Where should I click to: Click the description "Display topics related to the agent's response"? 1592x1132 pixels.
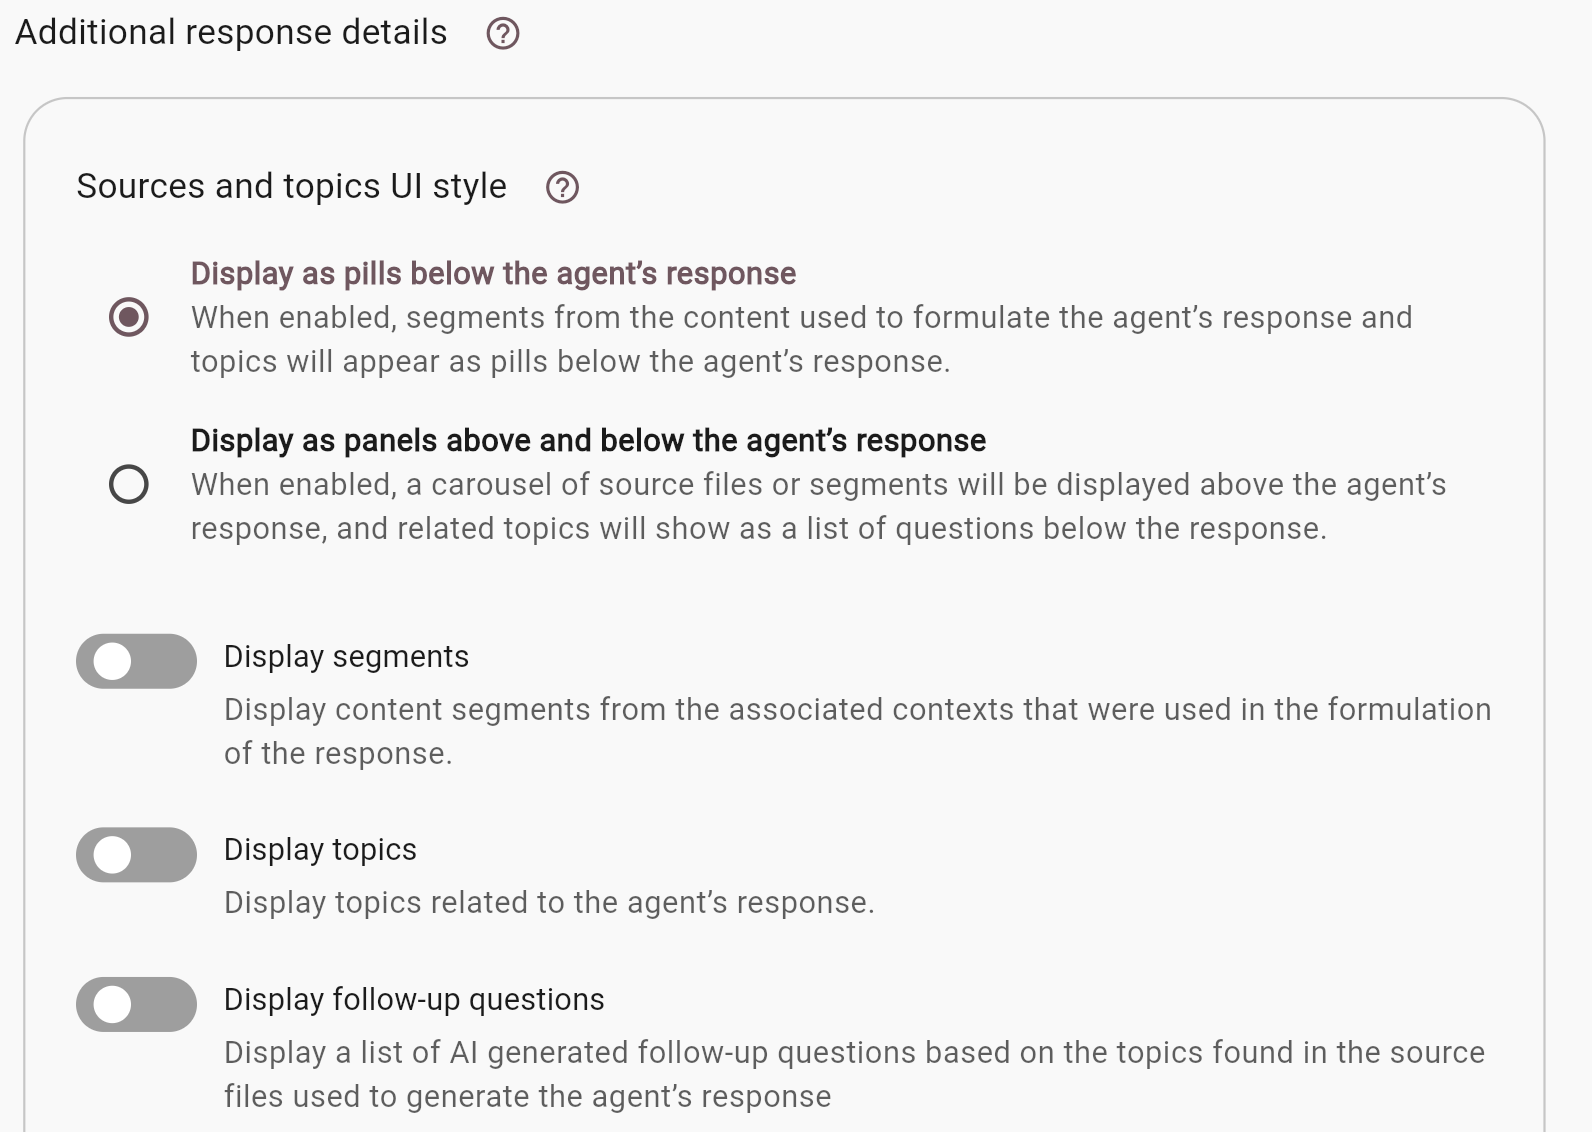pos(549,903)
